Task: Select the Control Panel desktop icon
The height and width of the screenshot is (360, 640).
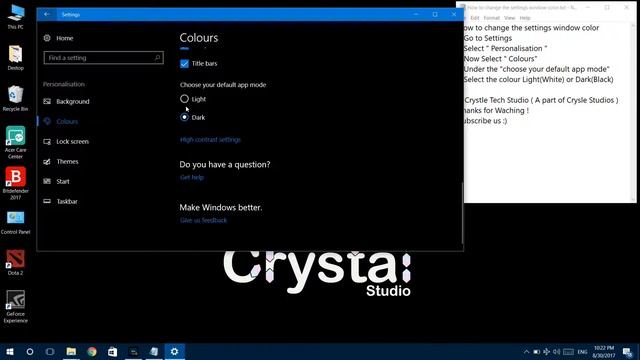Action: coord(16,222)
